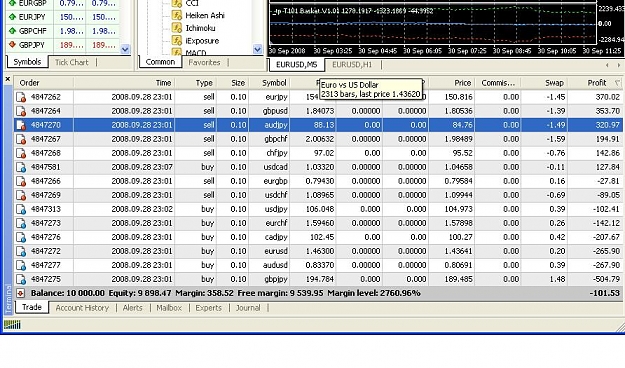
Task: Click the Market Watch scroll down arrow
Action: click(125, 49)
